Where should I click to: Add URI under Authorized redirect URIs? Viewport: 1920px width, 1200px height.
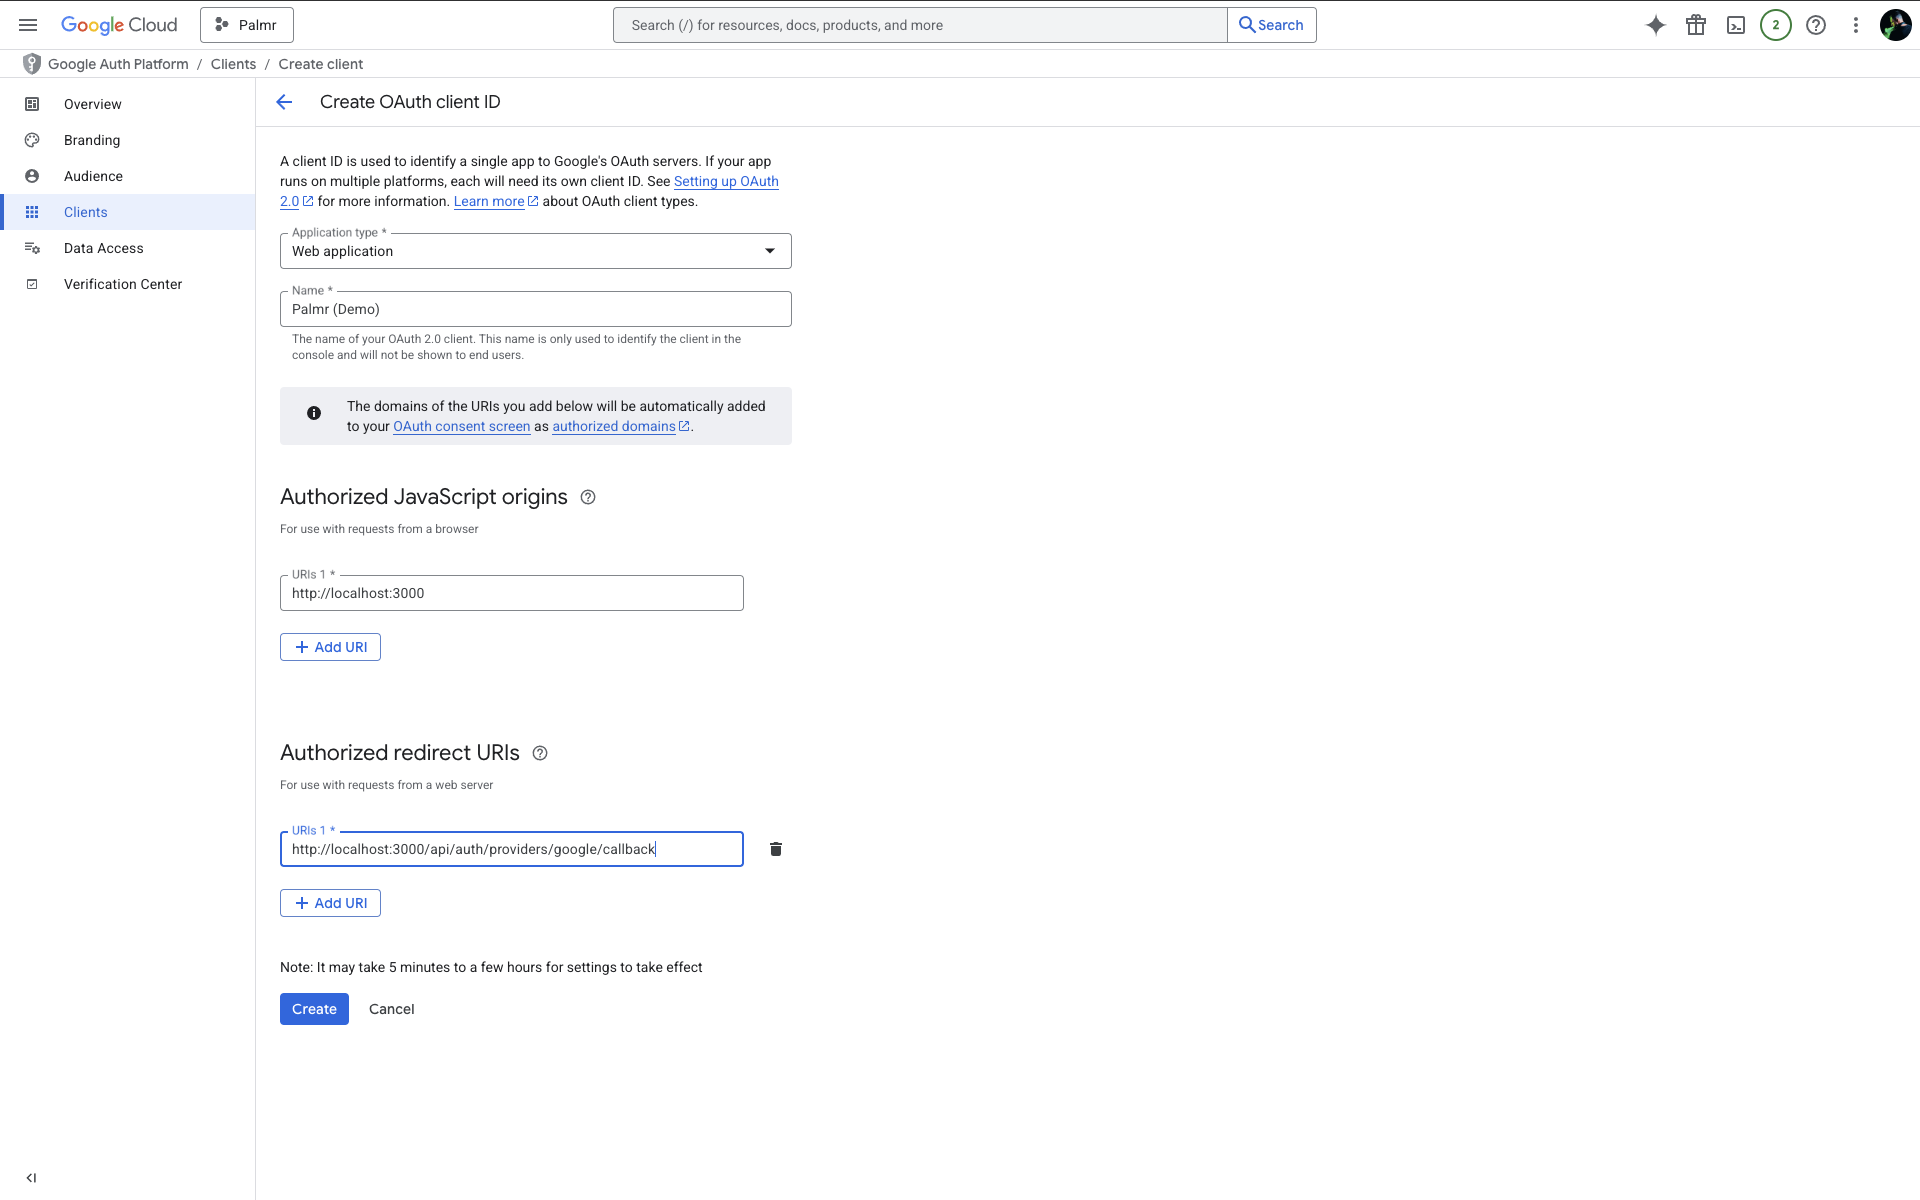[330, 903]
